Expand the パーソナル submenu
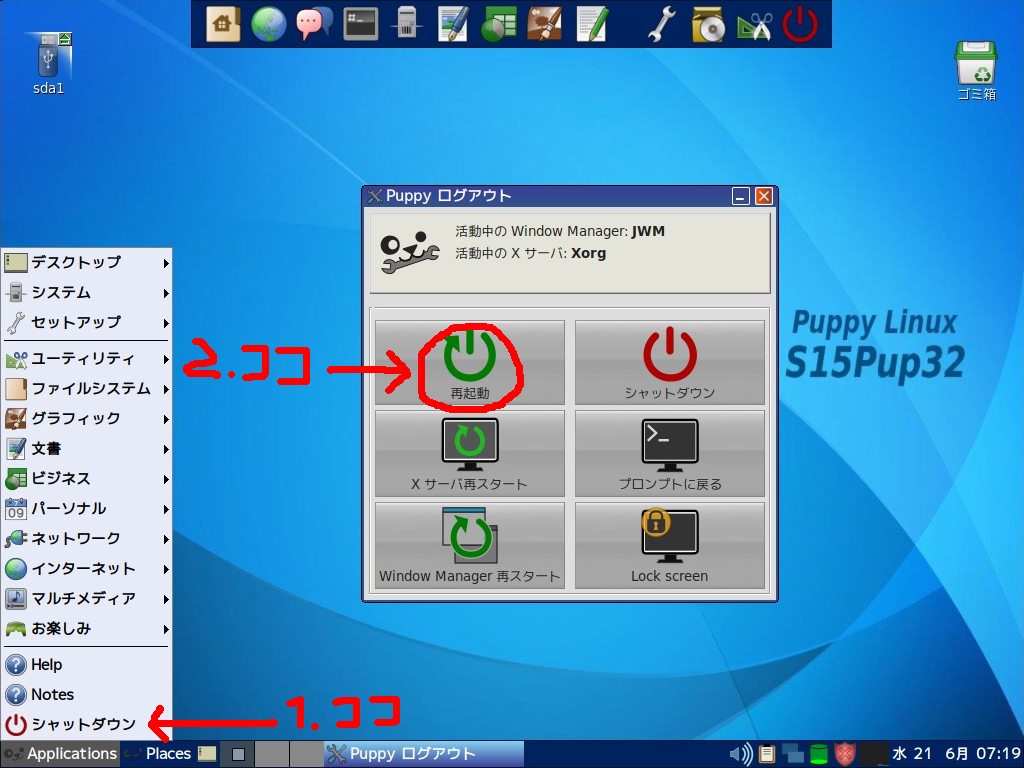 point(86,509)
